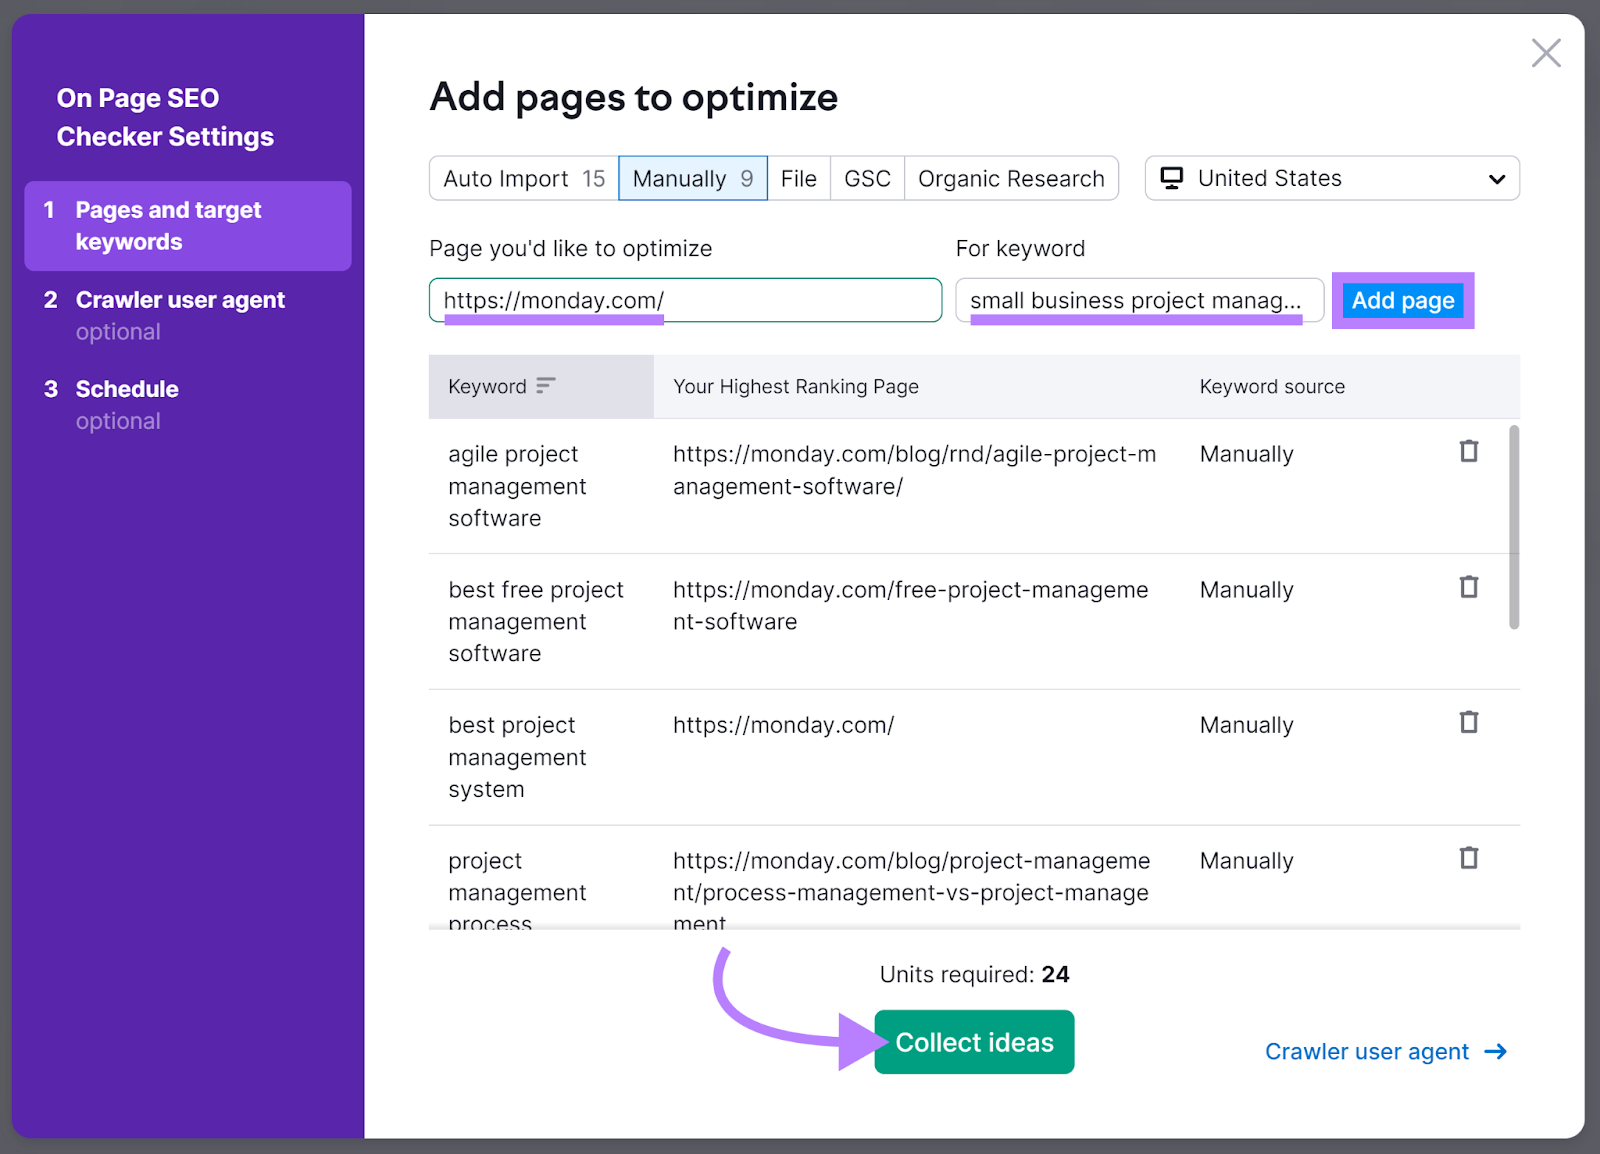Click the agile-project-management-software URL
The image size is (1600, 1154).
[x=914, y=470]
